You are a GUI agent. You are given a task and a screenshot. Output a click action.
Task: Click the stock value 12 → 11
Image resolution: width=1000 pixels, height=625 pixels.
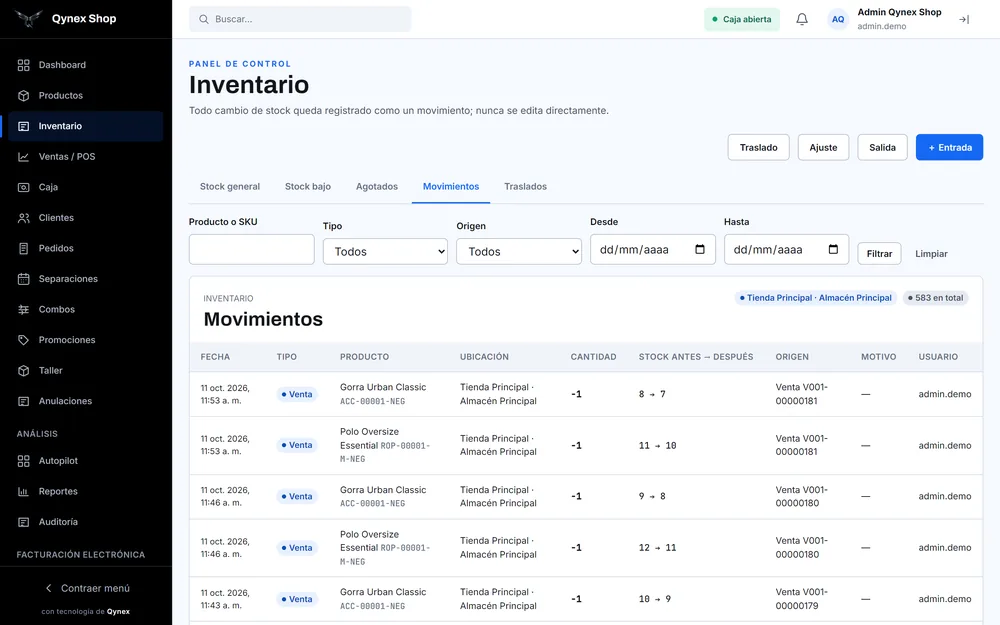(658, 547)
